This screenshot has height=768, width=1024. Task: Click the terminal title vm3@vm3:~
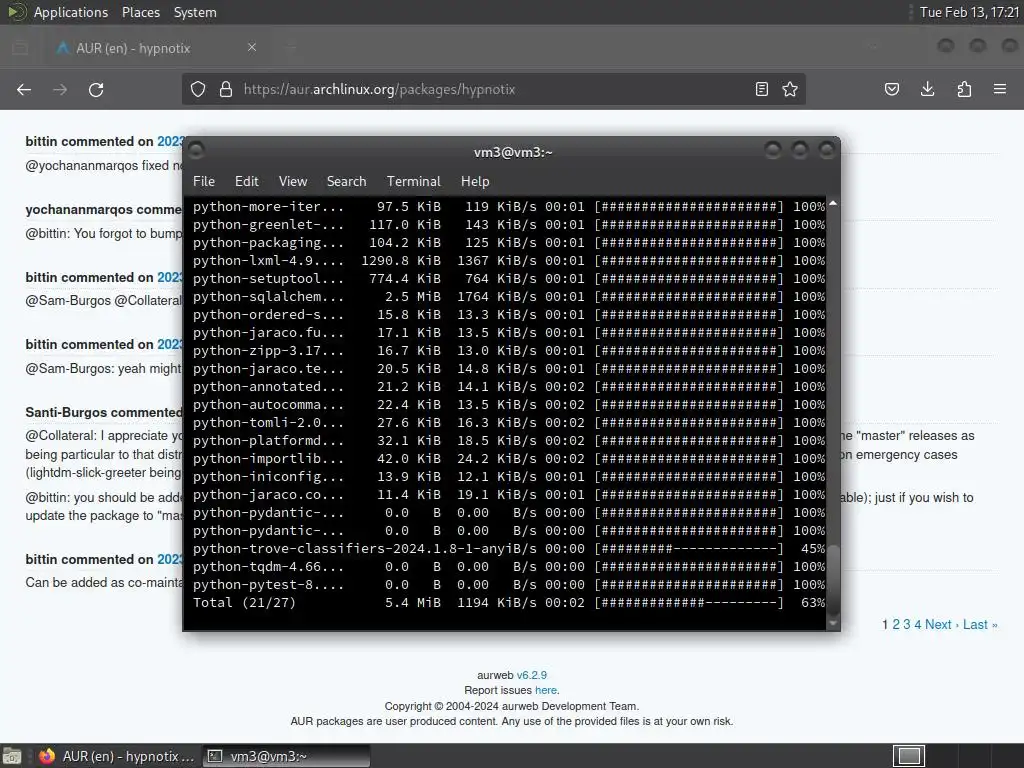coord(513,152)
